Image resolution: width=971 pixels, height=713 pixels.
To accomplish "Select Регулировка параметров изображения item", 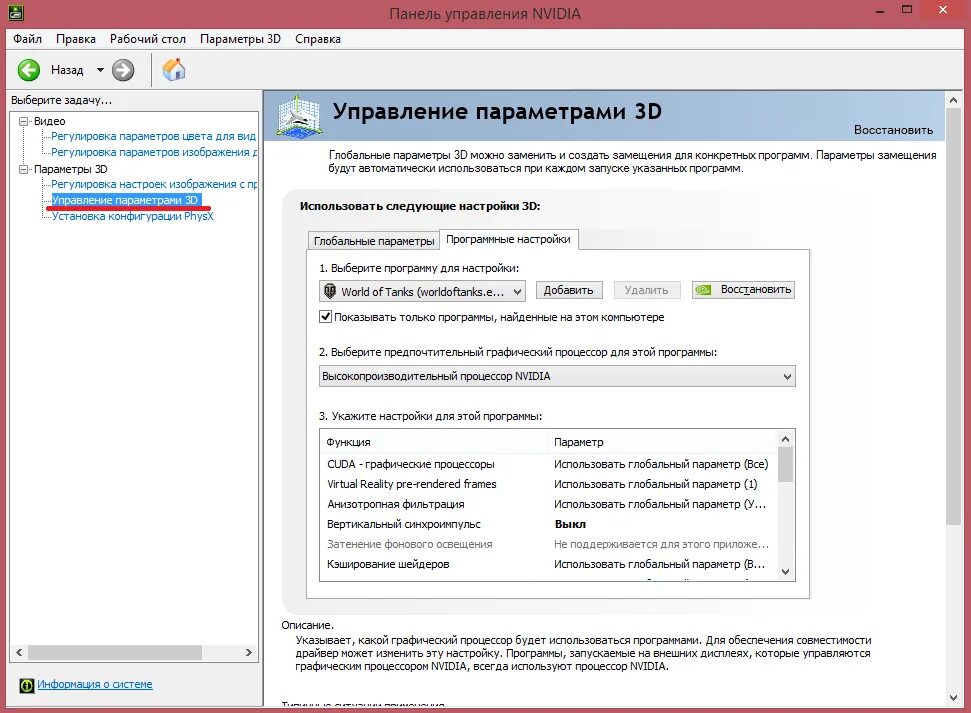I will click(154, 152).
